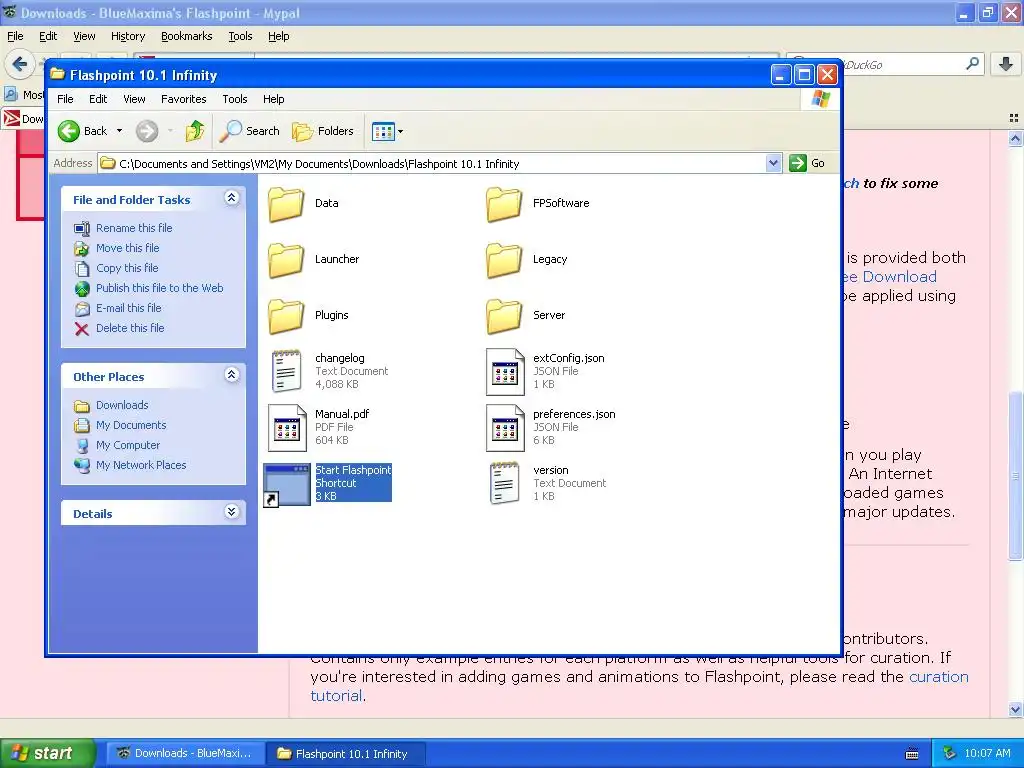
Task: Open the Mypal browser History menu
Action: (127, 37)
